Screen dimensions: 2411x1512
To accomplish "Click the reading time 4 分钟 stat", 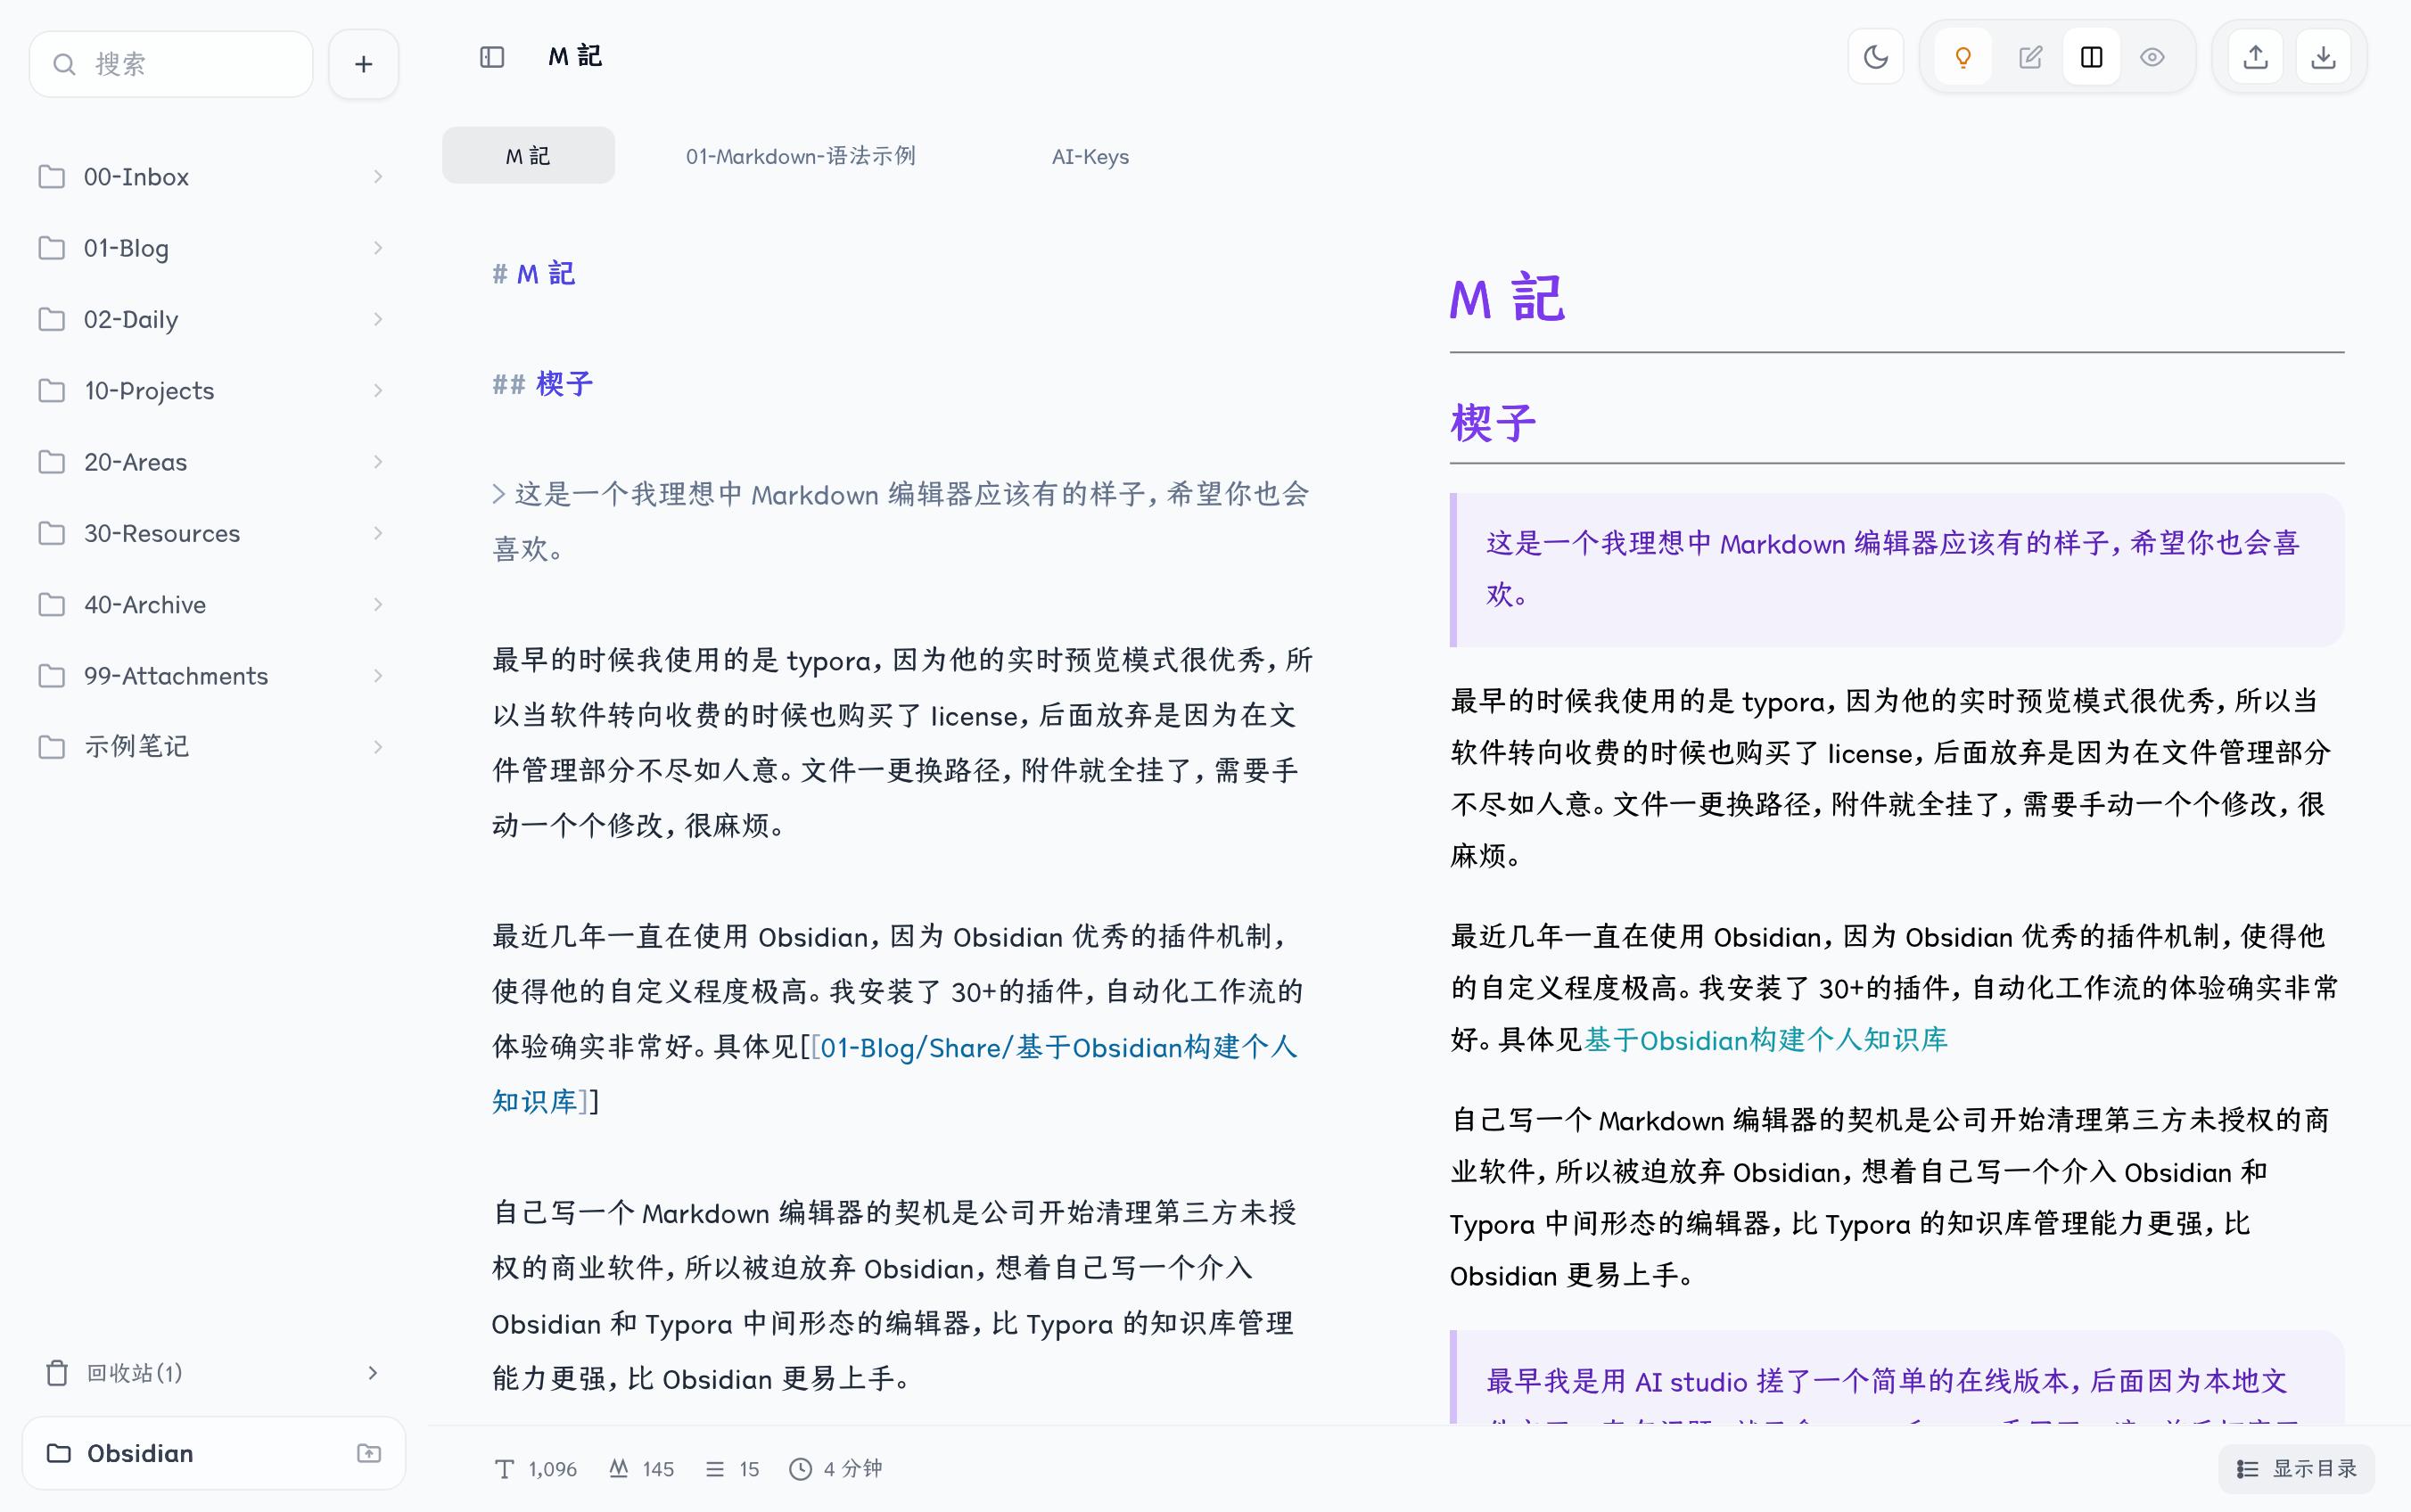I will point(836,1469).
